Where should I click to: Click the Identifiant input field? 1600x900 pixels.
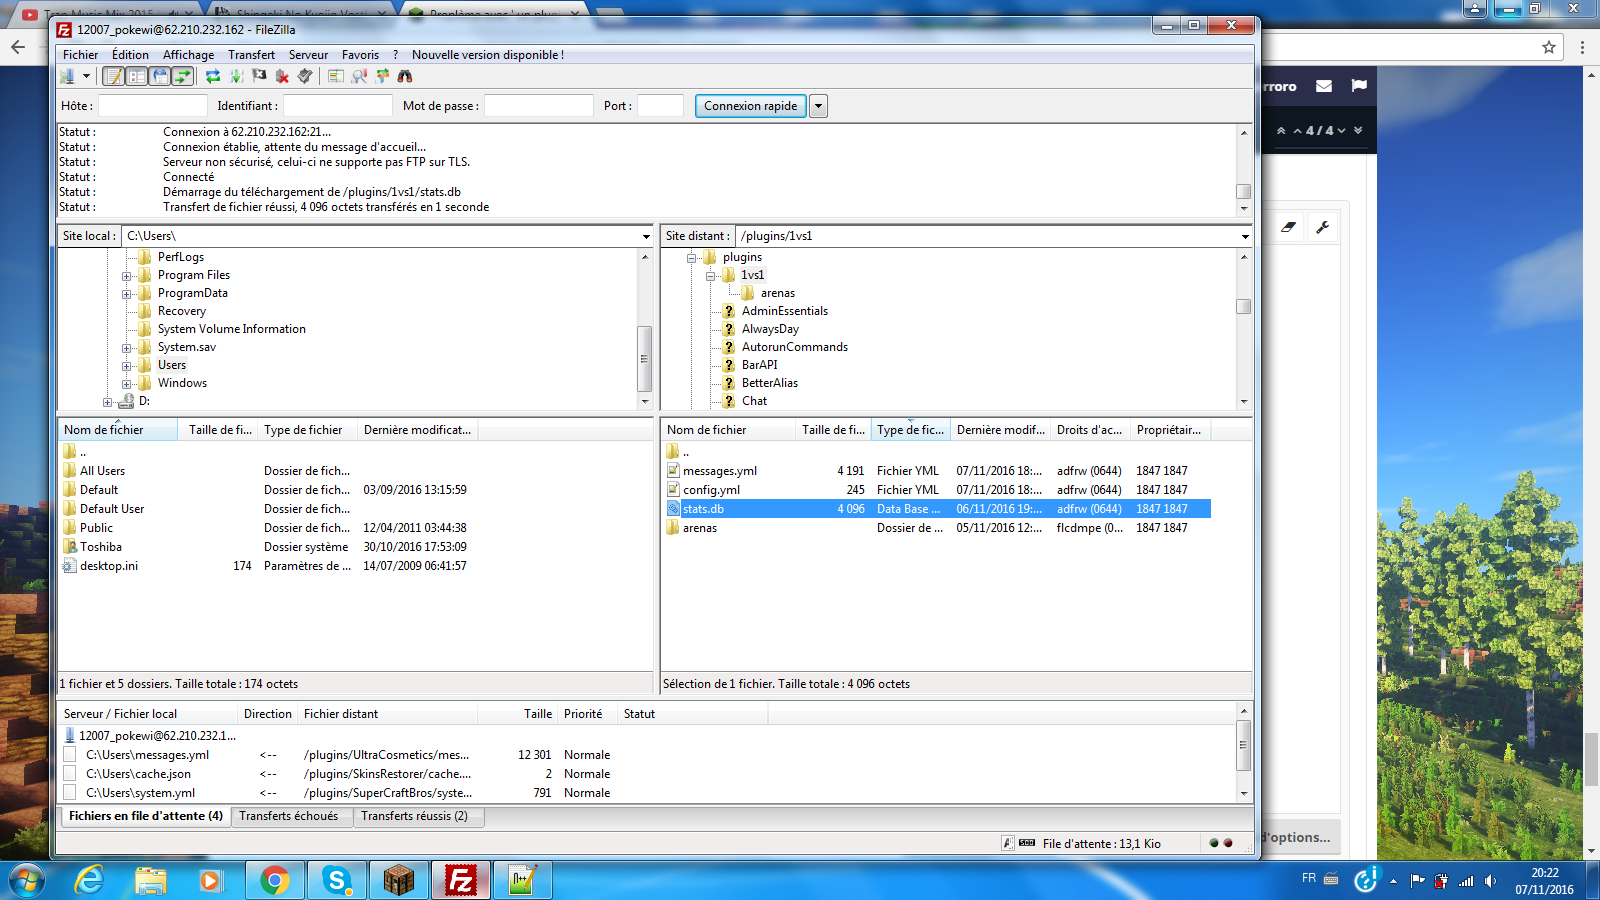[337, 106]
